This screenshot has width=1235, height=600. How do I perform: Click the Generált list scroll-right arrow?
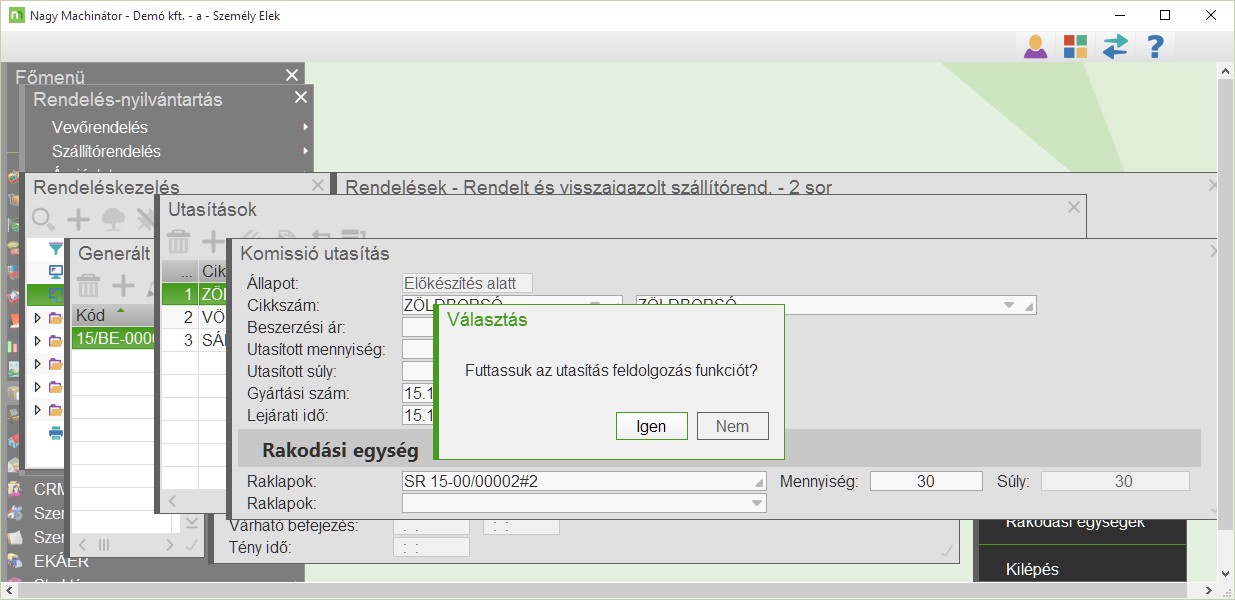tap(168, 545)
